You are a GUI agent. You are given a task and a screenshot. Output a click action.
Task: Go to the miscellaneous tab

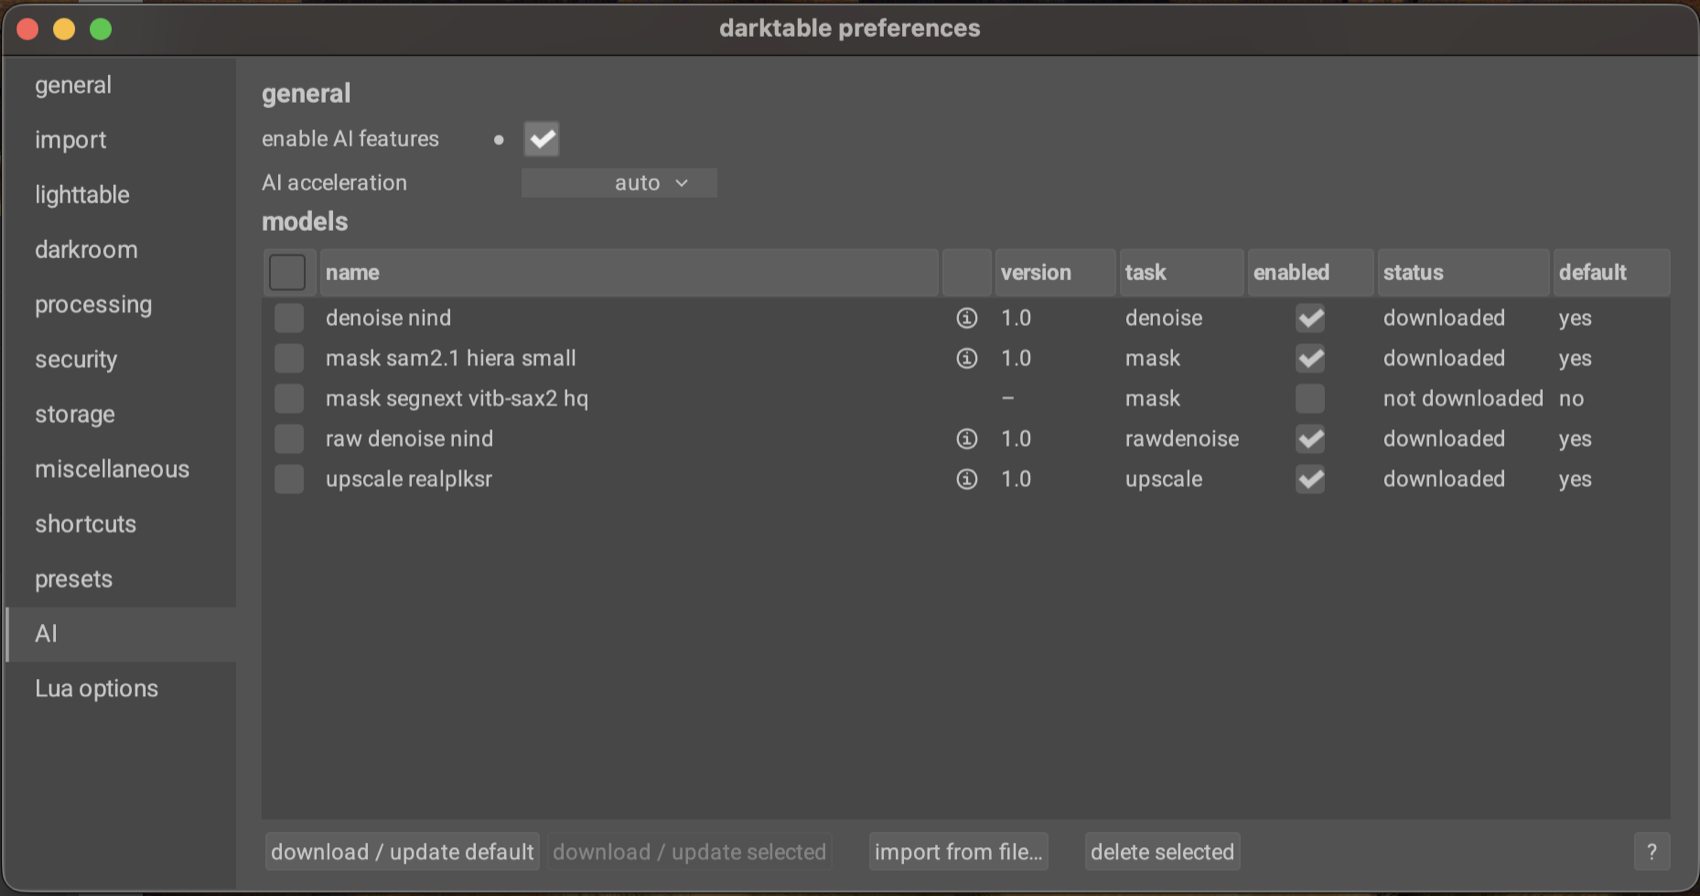(120, 469)
